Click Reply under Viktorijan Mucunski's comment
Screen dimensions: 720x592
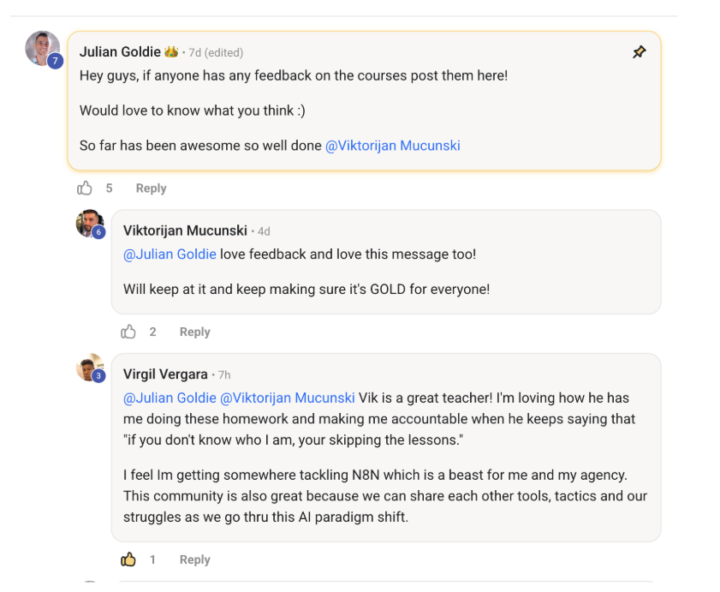[x=195, y=332]
